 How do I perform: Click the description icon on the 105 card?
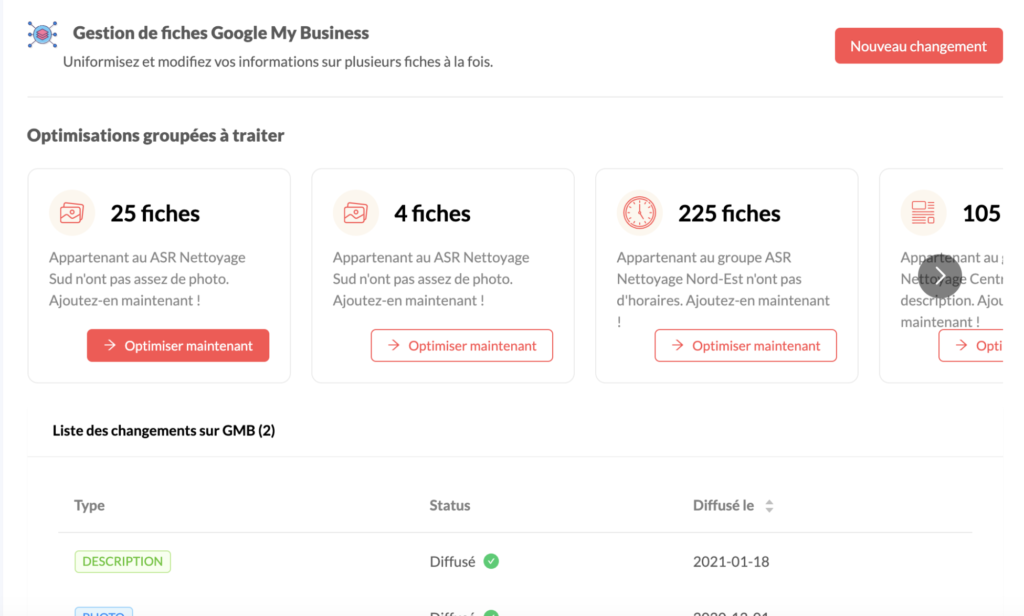[923, 213]
